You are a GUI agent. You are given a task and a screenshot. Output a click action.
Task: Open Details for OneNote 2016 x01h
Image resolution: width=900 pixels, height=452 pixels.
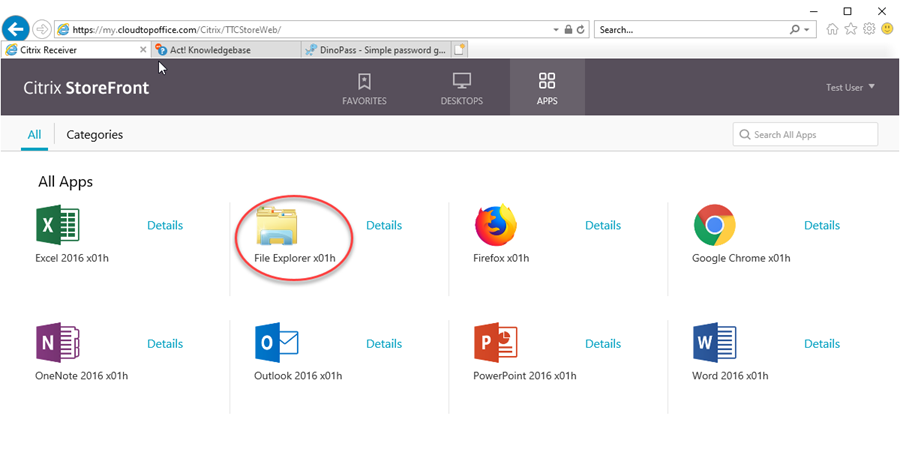point(165,343)
